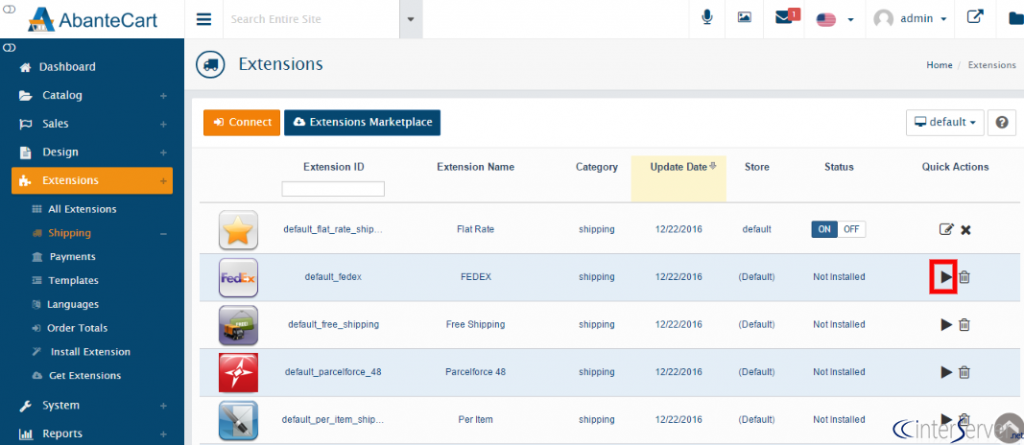Click the Parcelforce red thumbnail
1024x445 pixels.
pyautogui.click(x=238, y=372)
